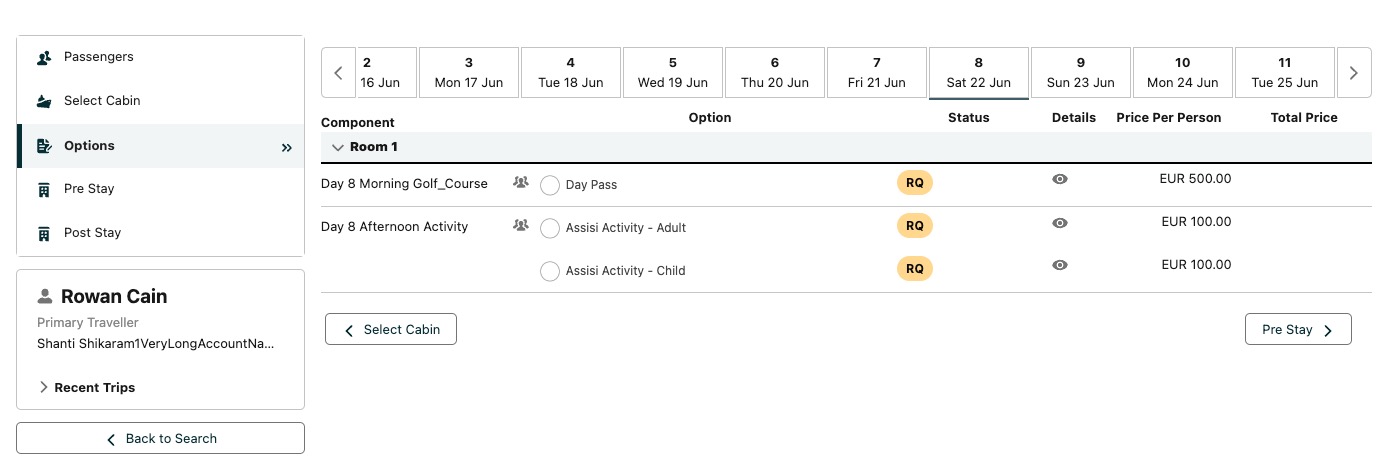
Task: Choose Assisi Activity - Child option
Action: point(550,271)
